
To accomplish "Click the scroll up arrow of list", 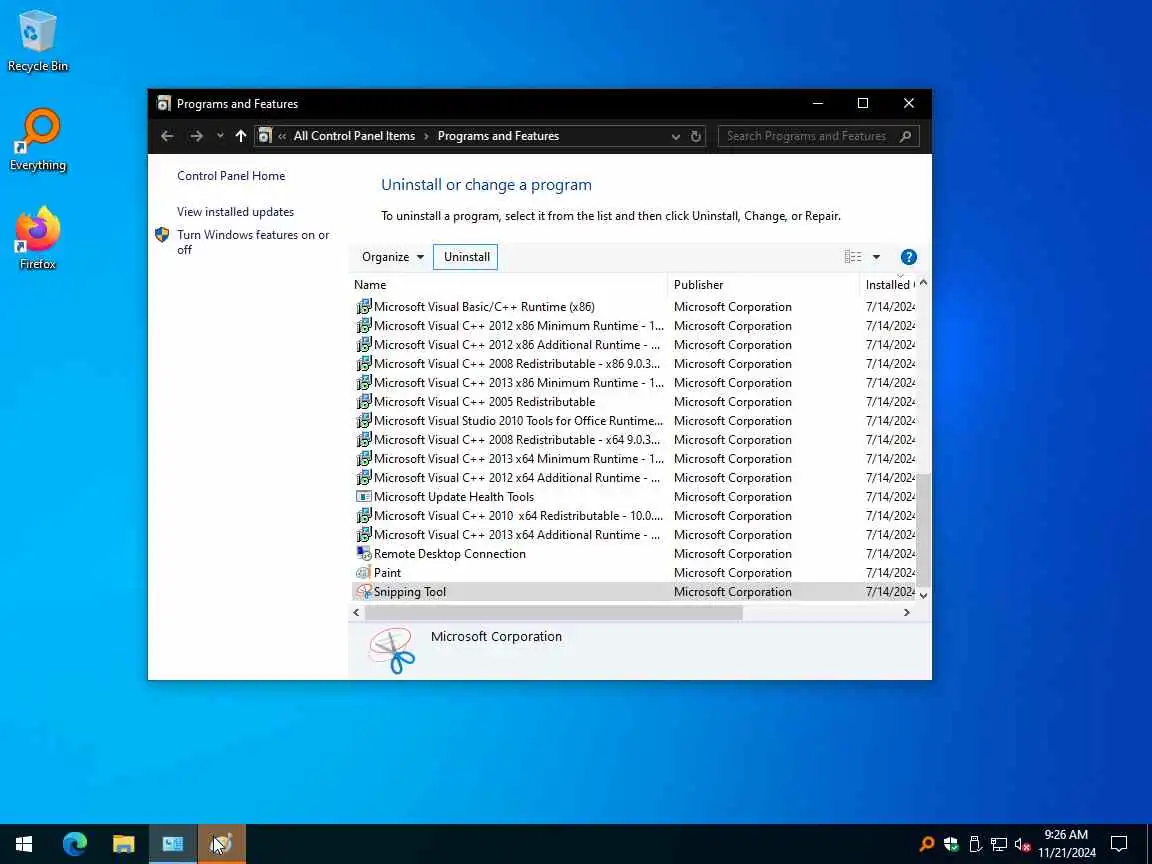I will (924, 283).
